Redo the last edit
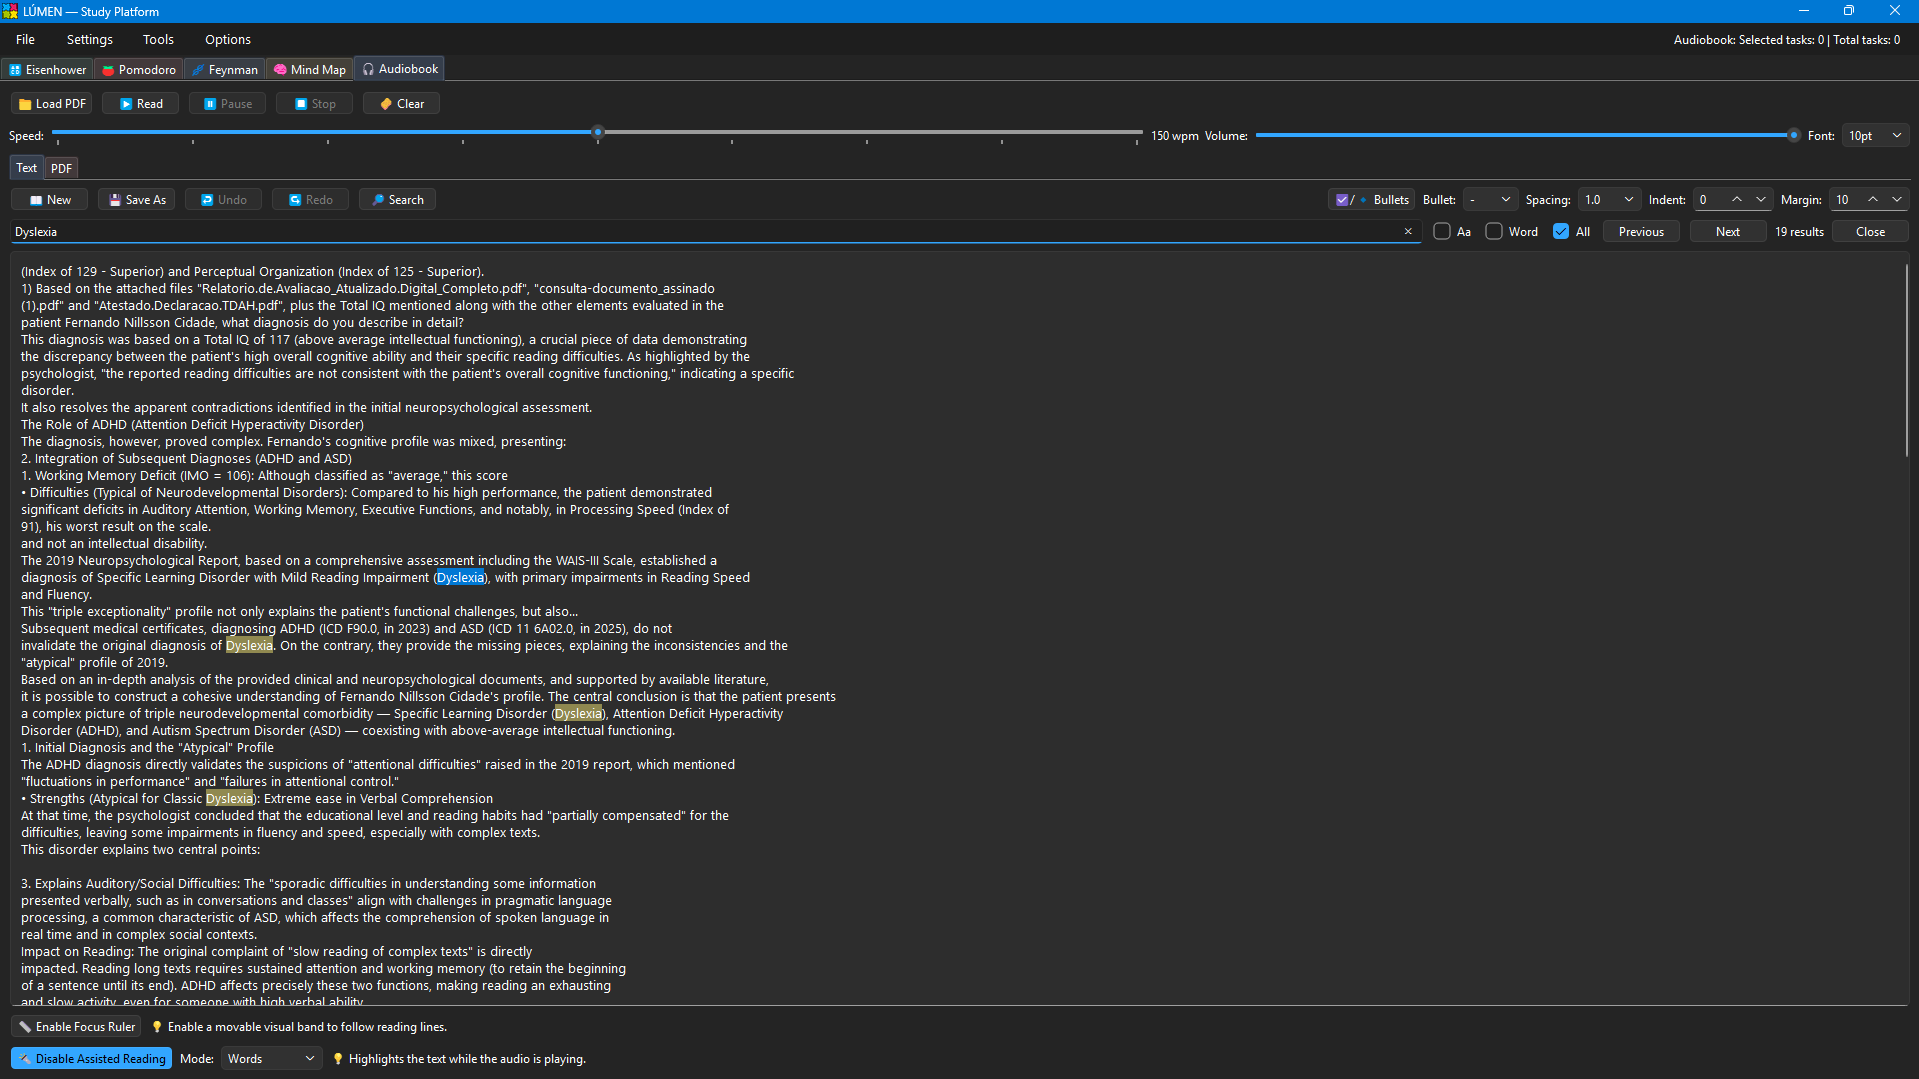 pos(311,200)
